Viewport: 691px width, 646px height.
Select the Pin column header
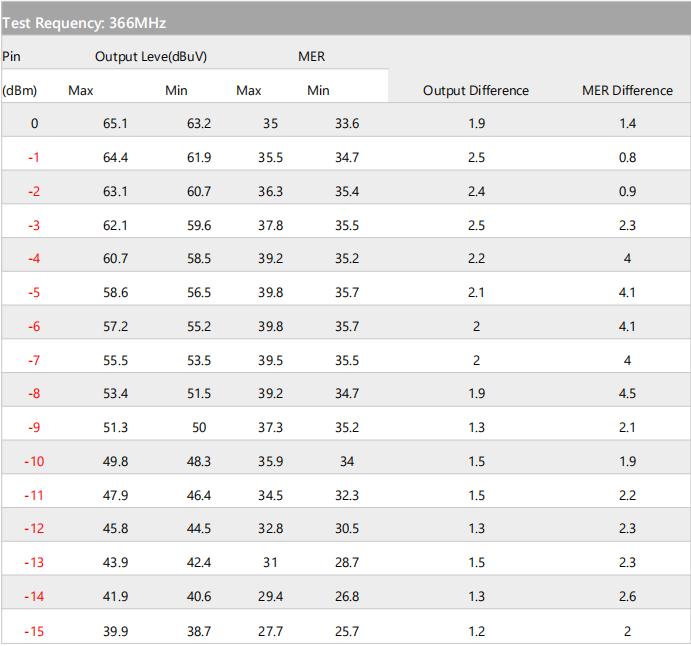click(x=11, y=57)
